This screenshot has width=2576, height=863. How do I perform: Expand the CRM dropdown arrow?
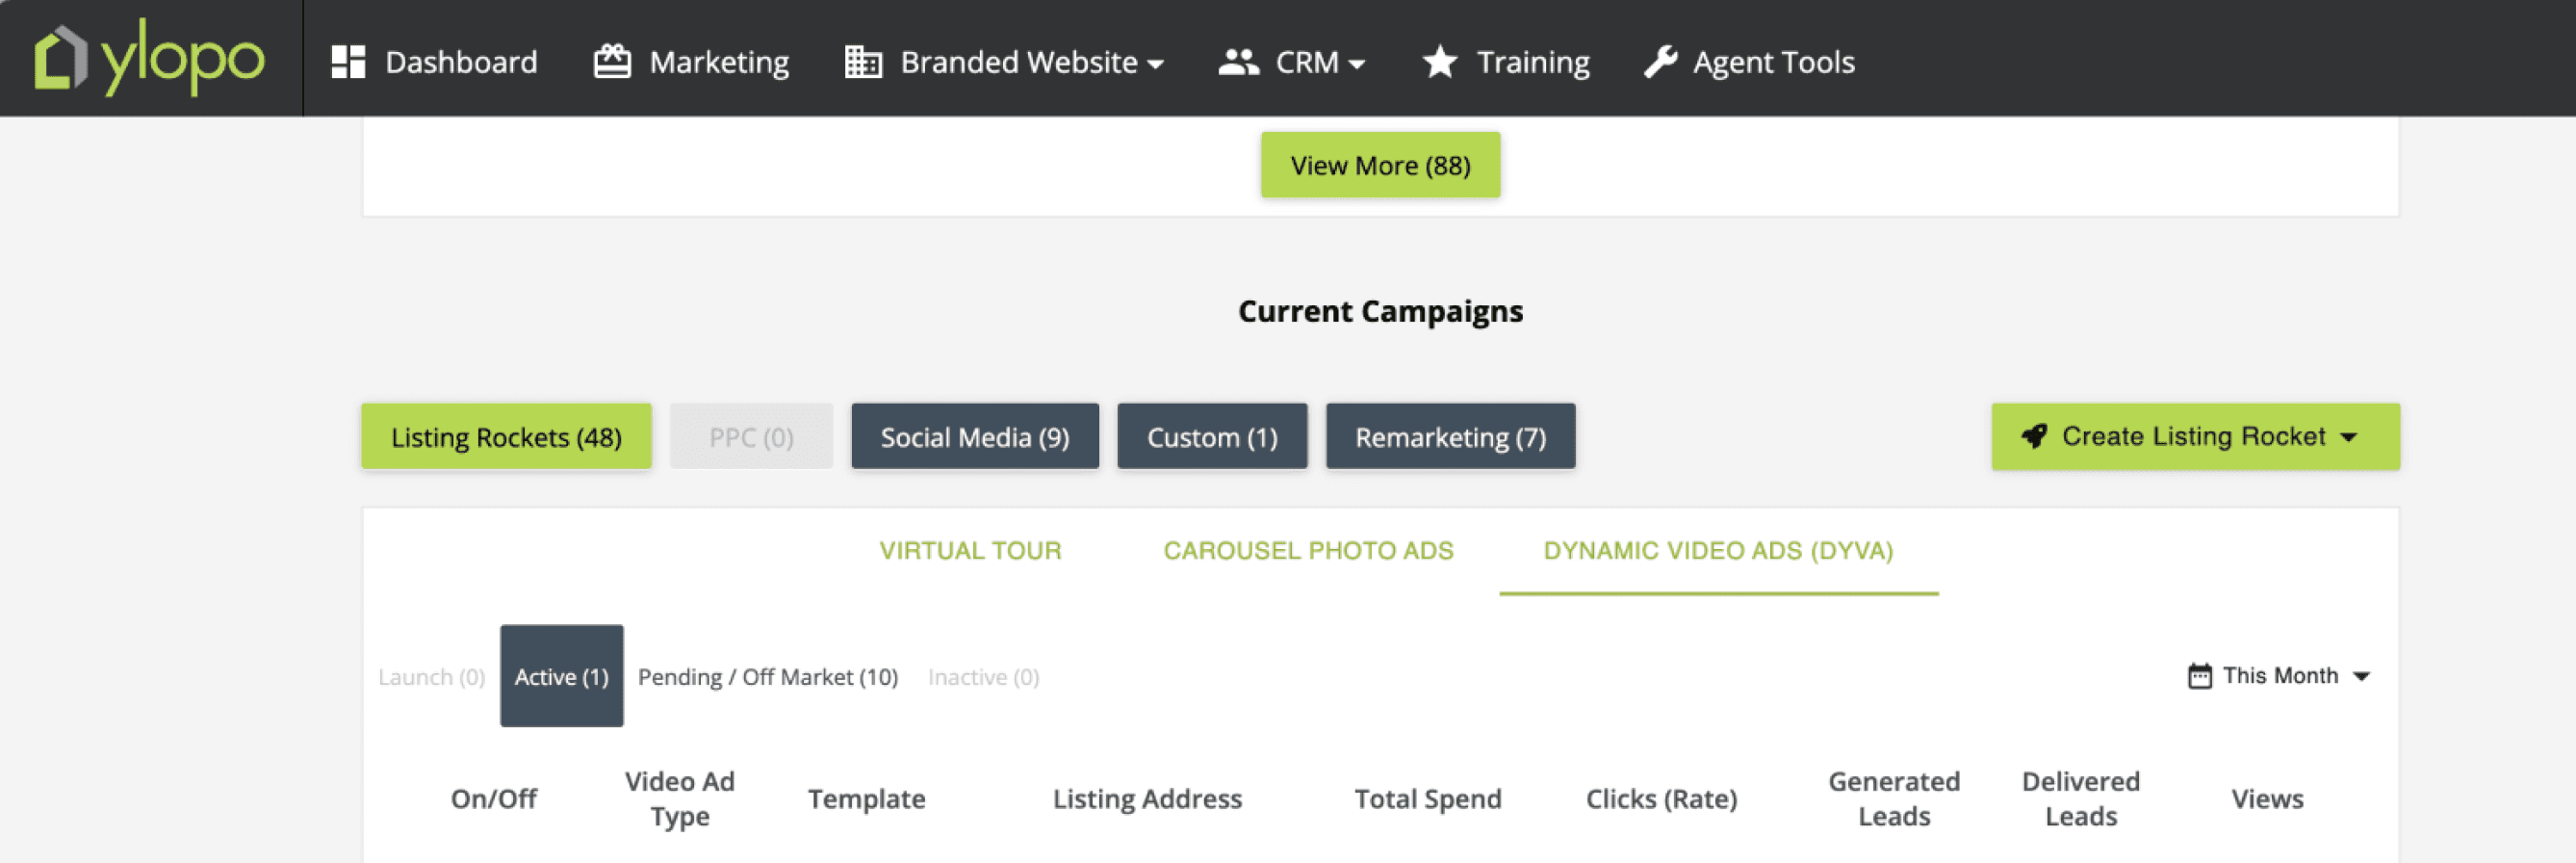coord(1357,64)
